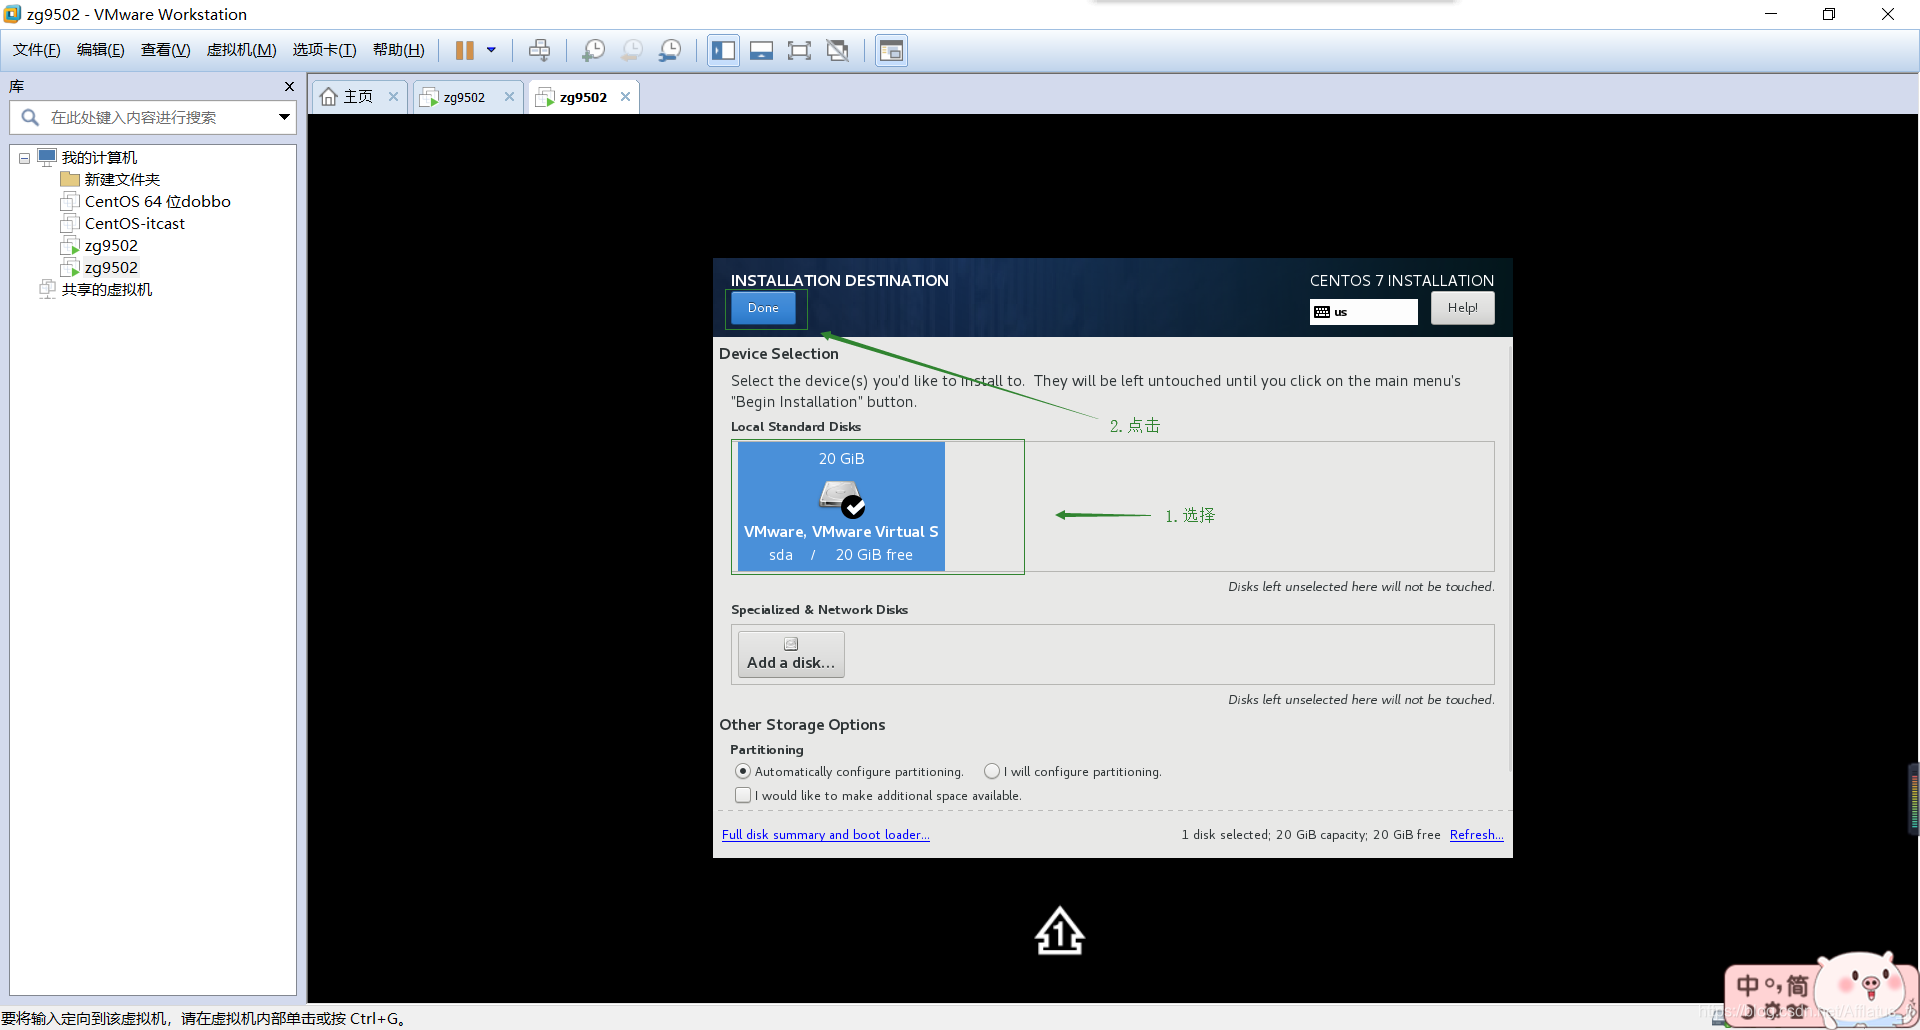The width and height of the screenshot is (1920, 1030).
Task: Open the 编辑(E) menu
Action: 100,50
